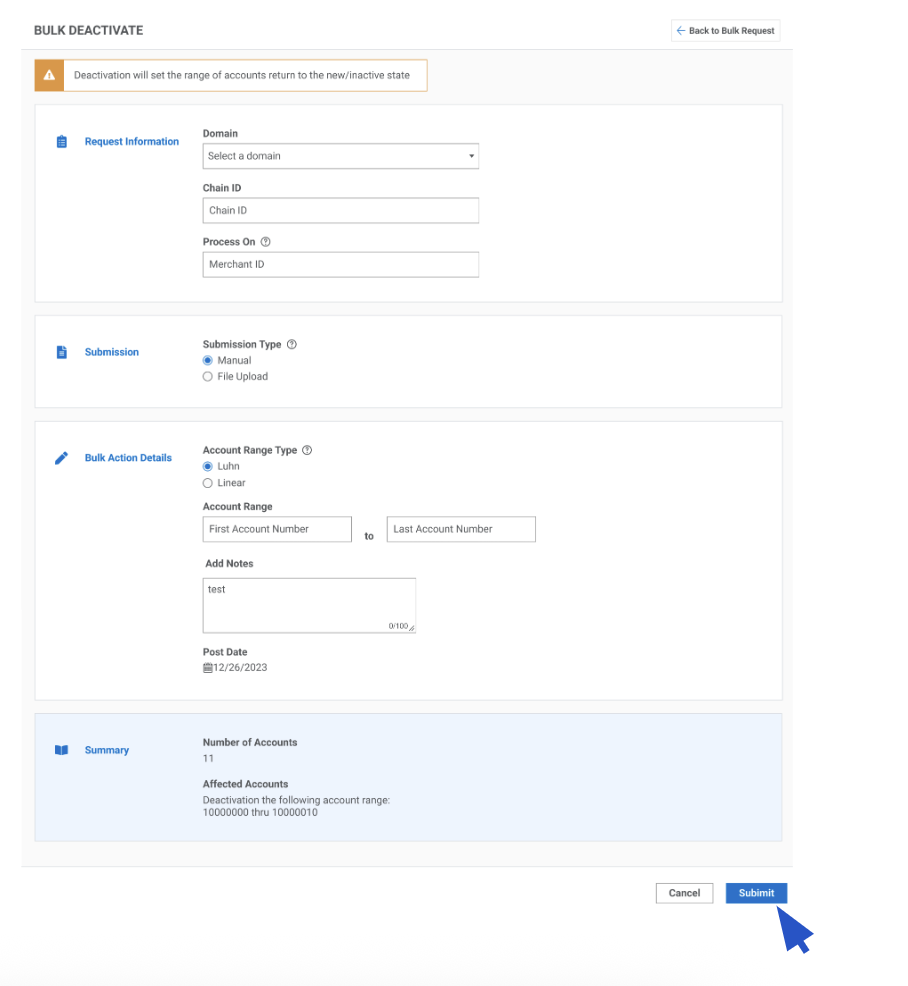This screenshot has height=986, width=908.
Task: Click the Bulk Action Details pencil icon
Action: click(x=62, y=458)
